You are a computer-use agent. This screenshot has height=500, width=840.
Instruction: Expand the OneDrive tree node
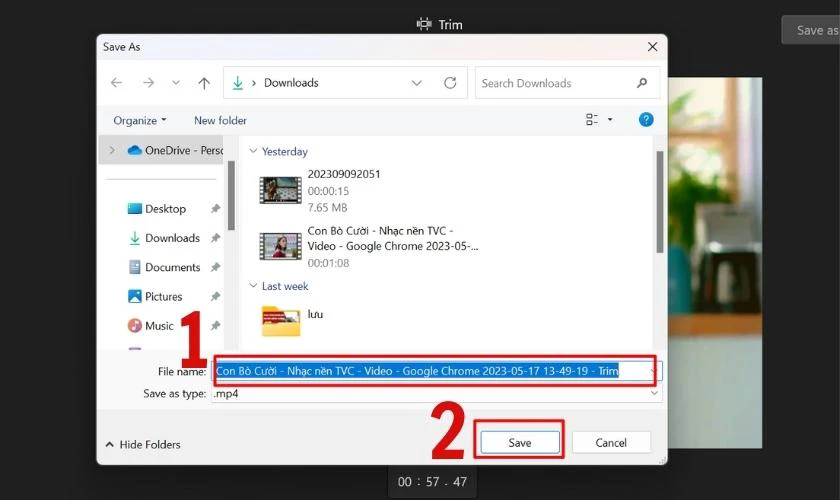click(x=112, y=150)
